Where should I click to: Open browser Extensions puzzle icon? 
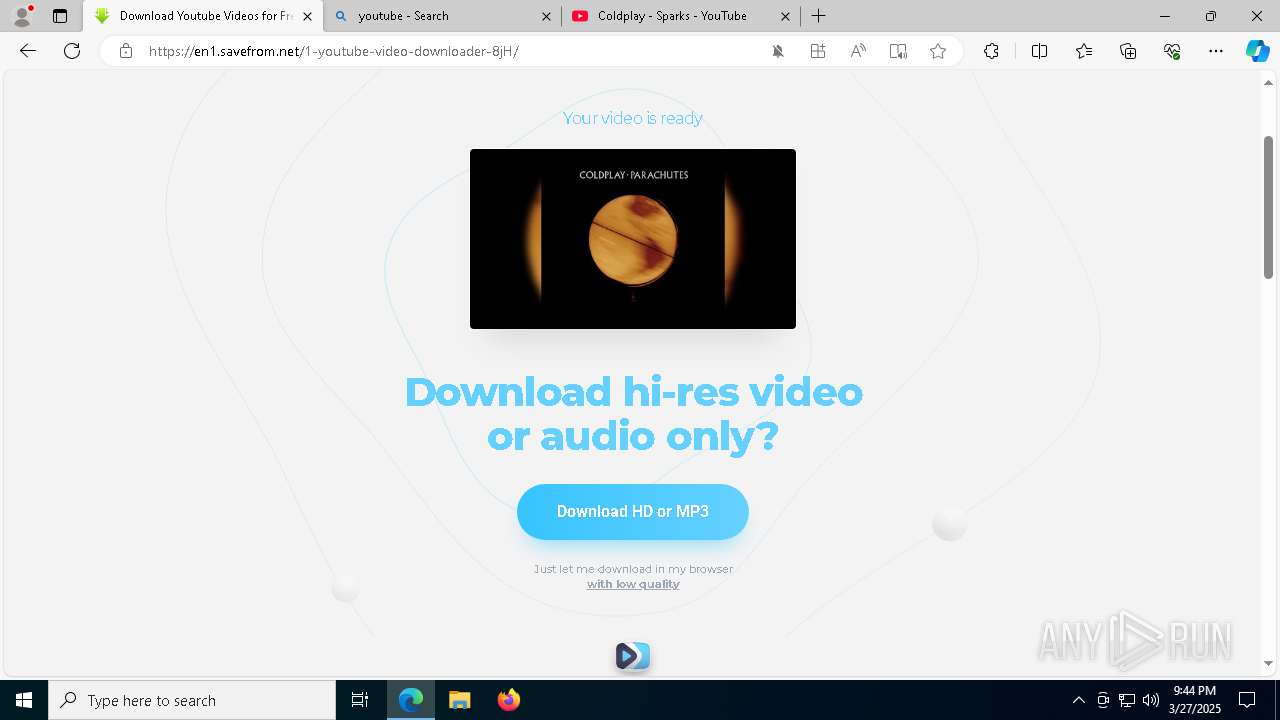pos(991,51)
